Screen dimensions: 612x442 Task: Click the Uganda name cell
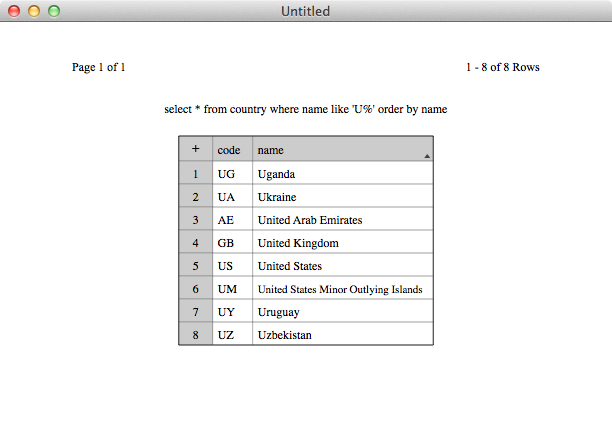(343, 173)
